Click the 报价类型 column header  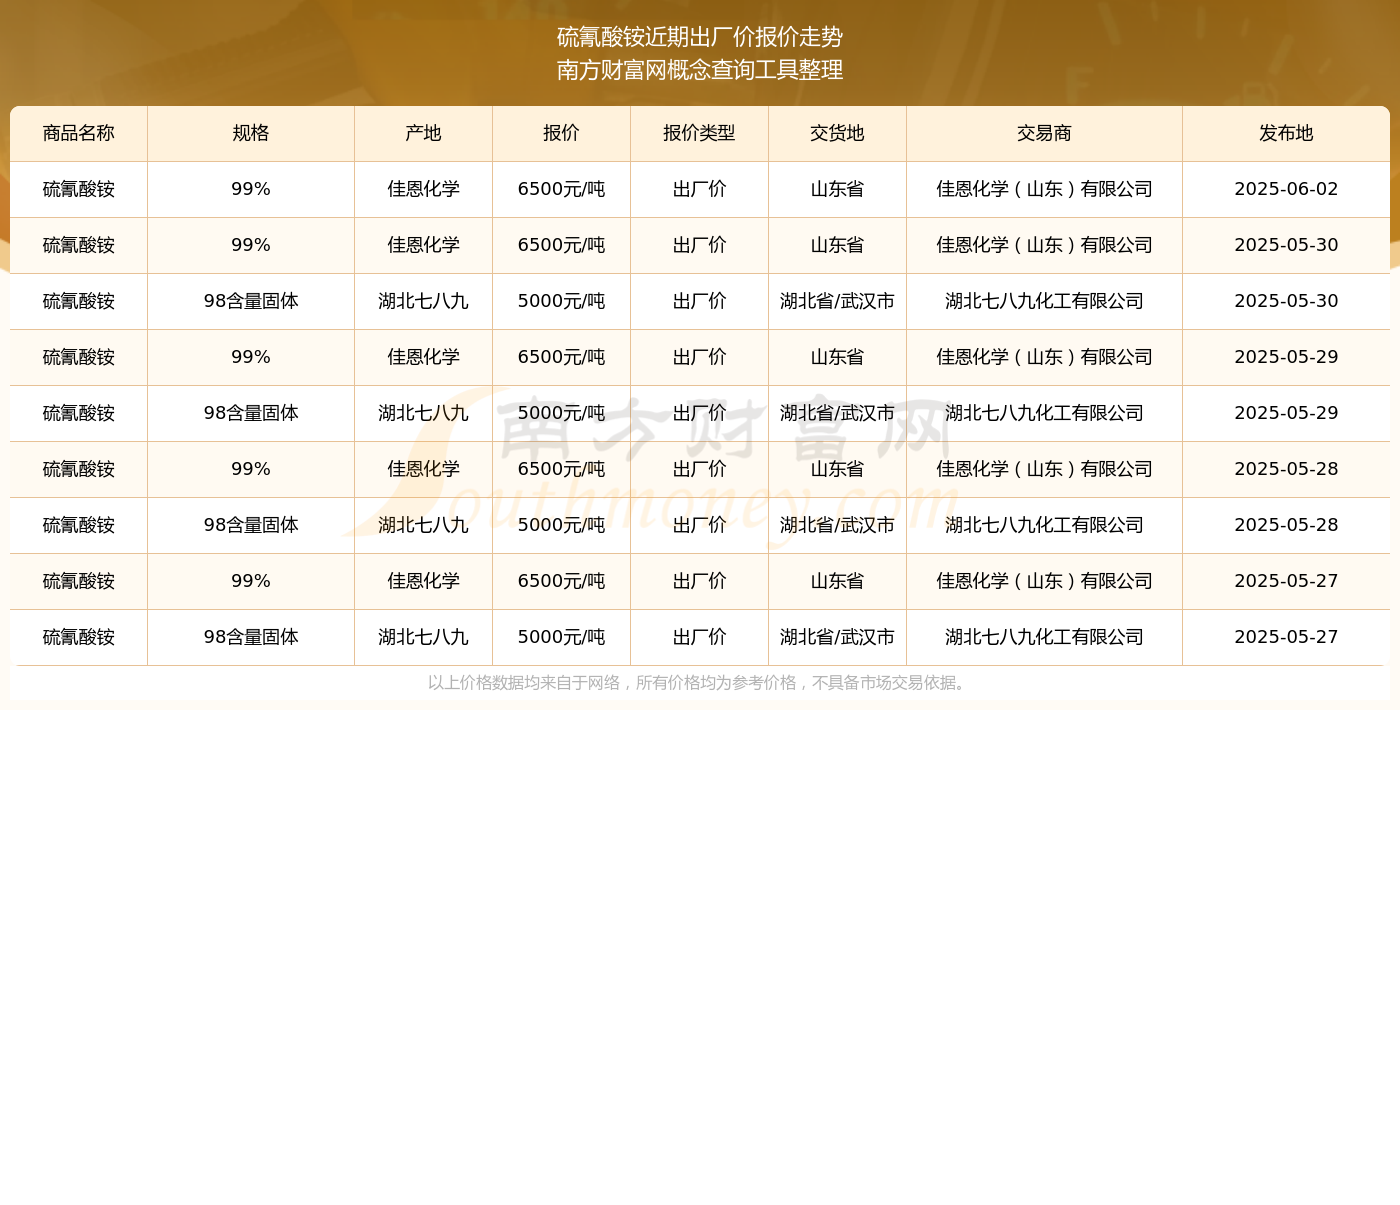[699, 133]
